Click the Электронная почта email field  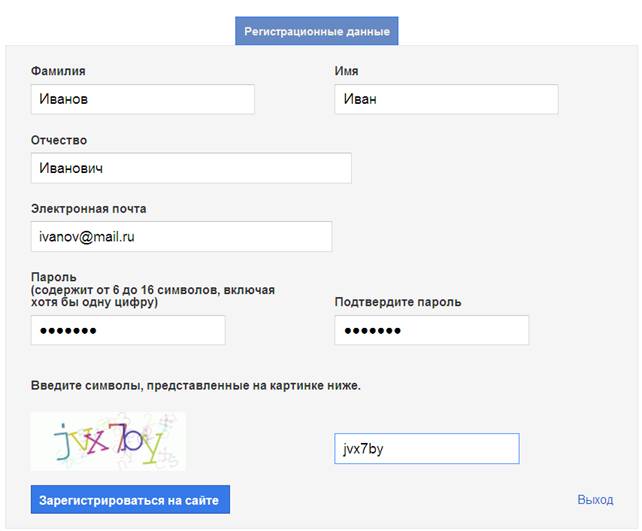181,236
